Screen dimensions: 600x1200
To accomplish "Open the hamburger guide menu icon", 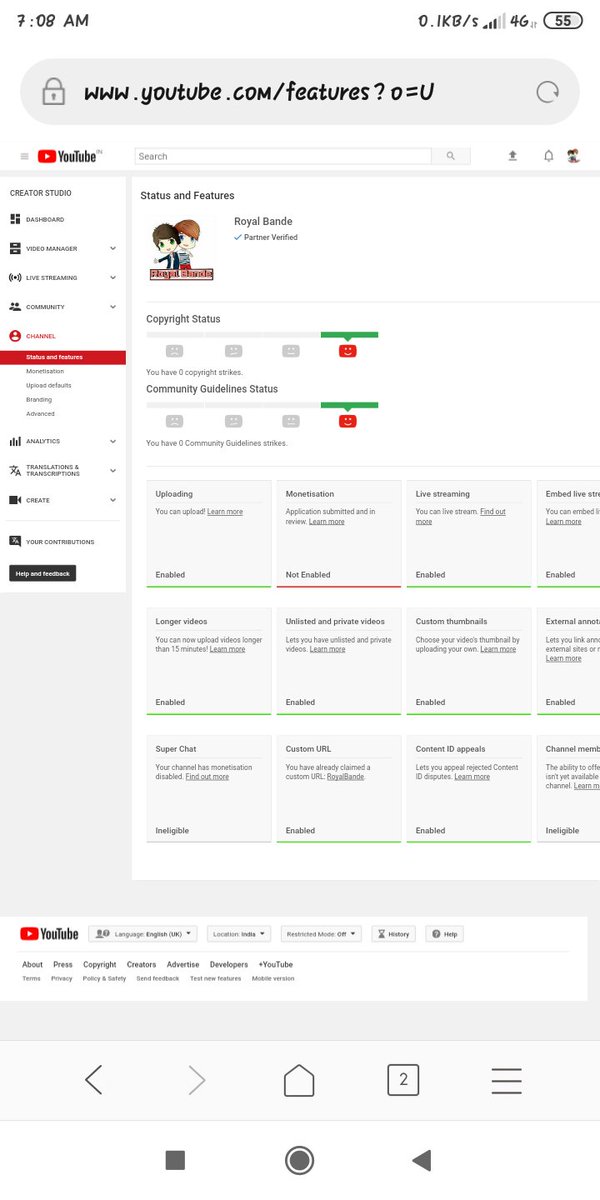I will (x=24, y=156).
